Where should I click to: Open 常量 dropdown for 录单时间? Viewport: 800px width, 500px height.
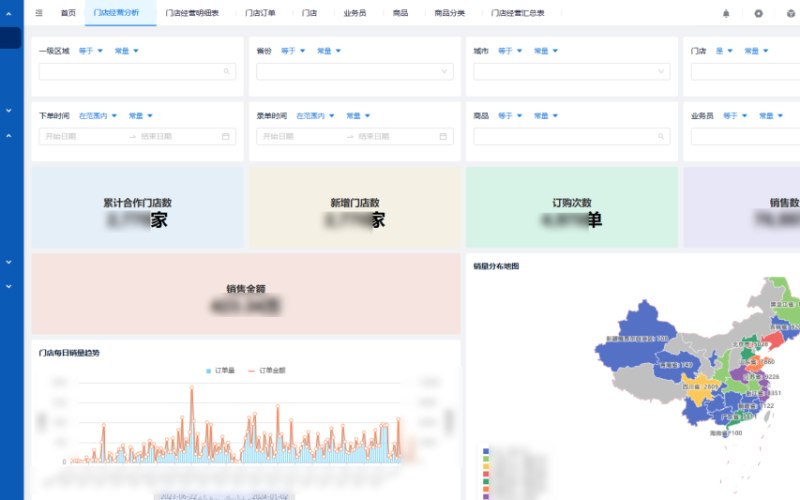pos(358,116)
